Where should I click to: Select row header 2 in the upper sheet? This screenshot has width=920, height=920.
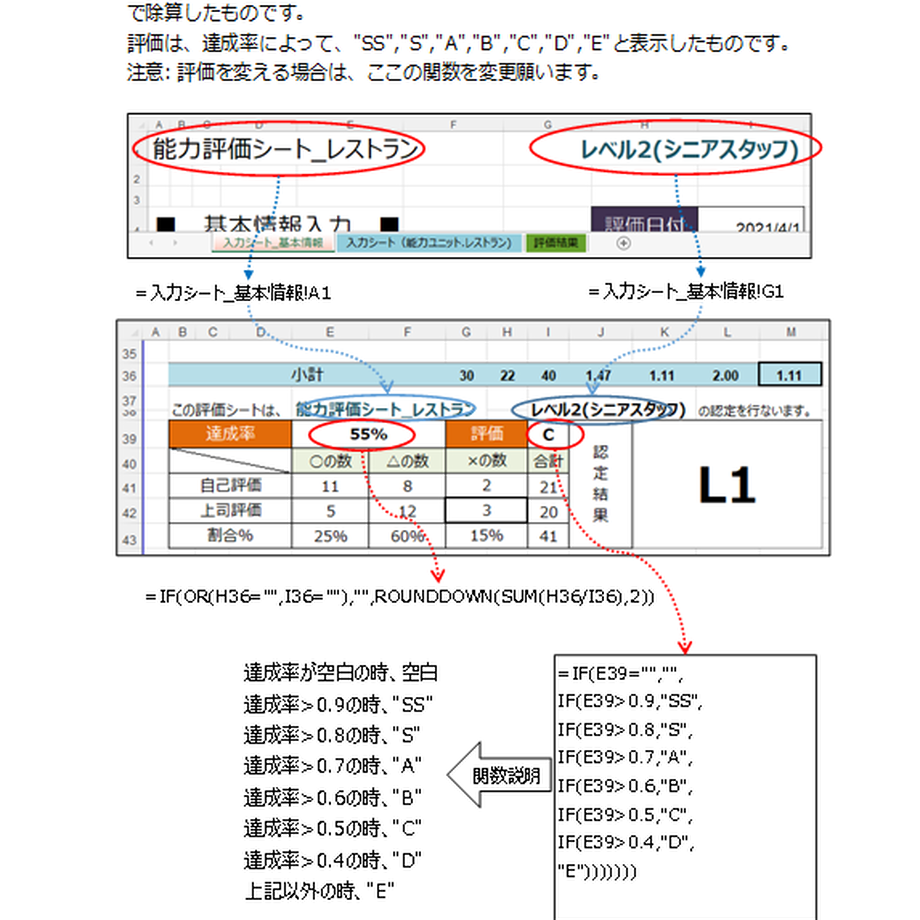click(x=137, y=179)
